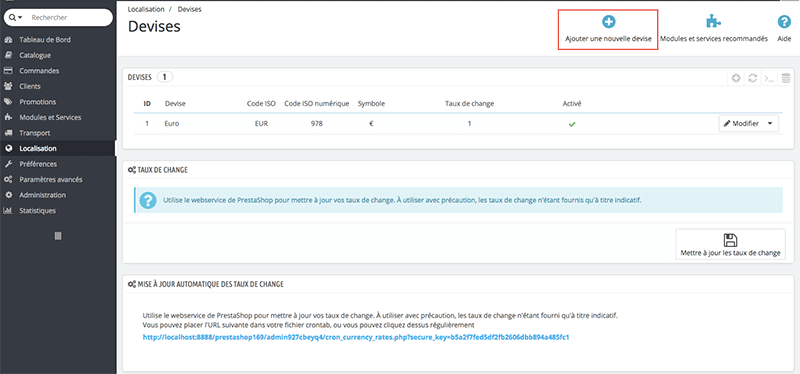The image size is (800, 374).
Task: Click the Rechercher search field
Action: pyautogui.click(x=69, y=17)
